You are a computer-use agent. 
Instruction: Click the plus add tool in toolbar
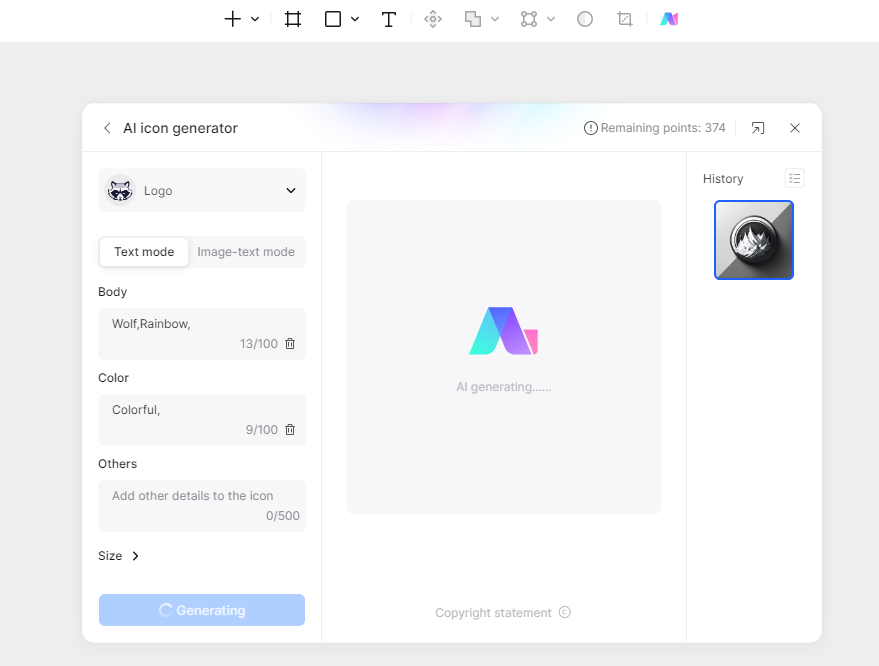(233, 19)
